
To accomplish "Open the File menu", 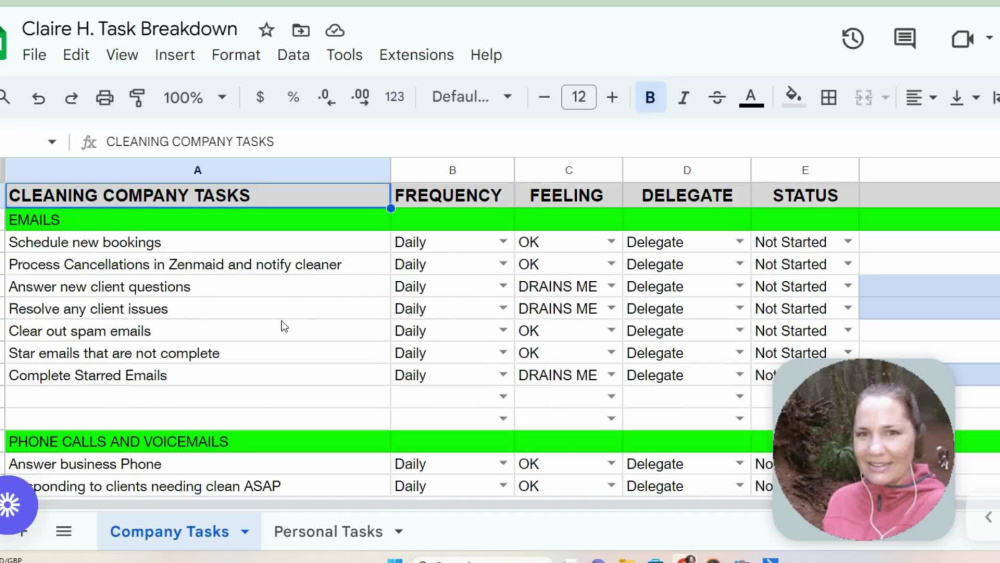I will coord(34,55).
